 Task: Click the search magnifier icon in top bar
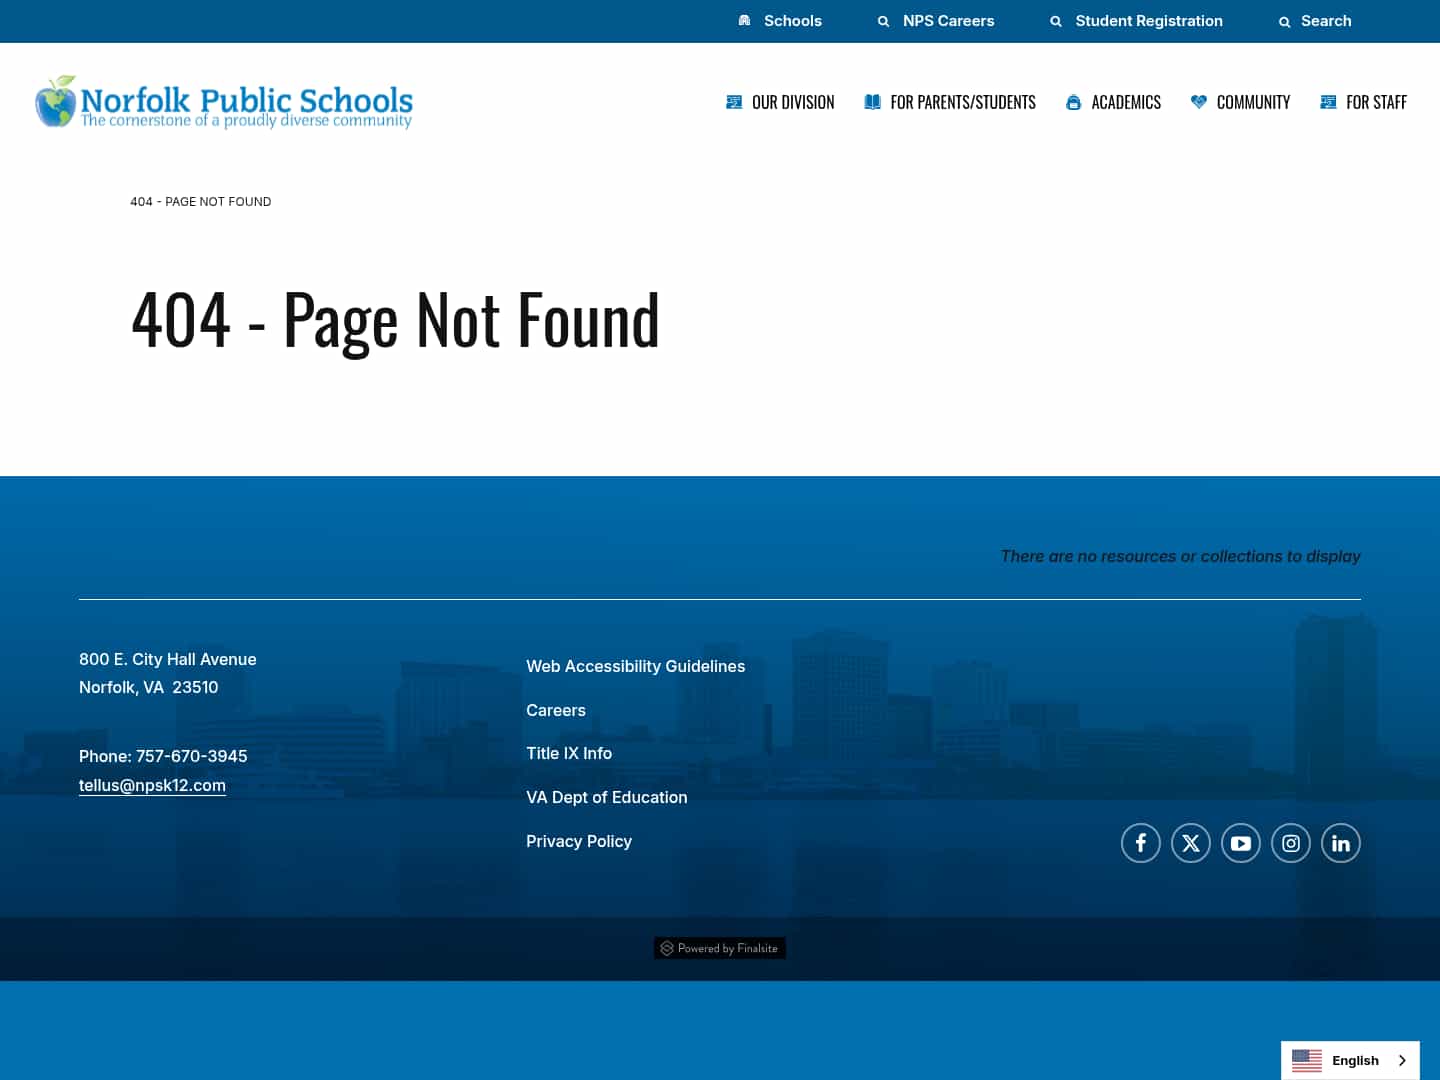pyautogui.click(x=1284, y=21)
